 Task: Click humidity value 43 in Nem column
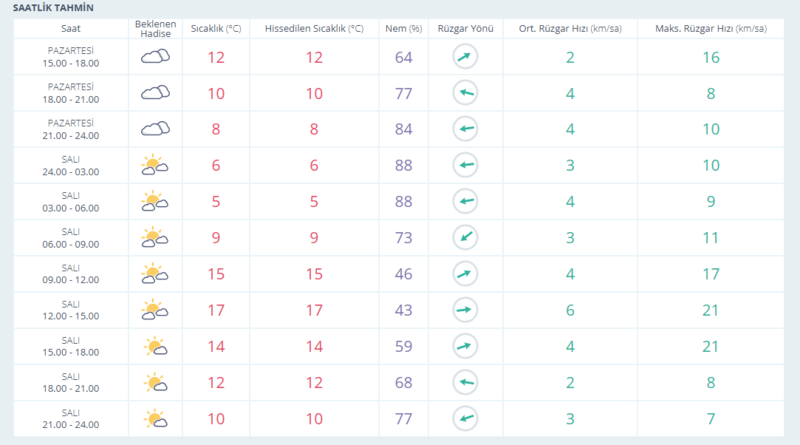pyautogui.click(x=403, y=310)
